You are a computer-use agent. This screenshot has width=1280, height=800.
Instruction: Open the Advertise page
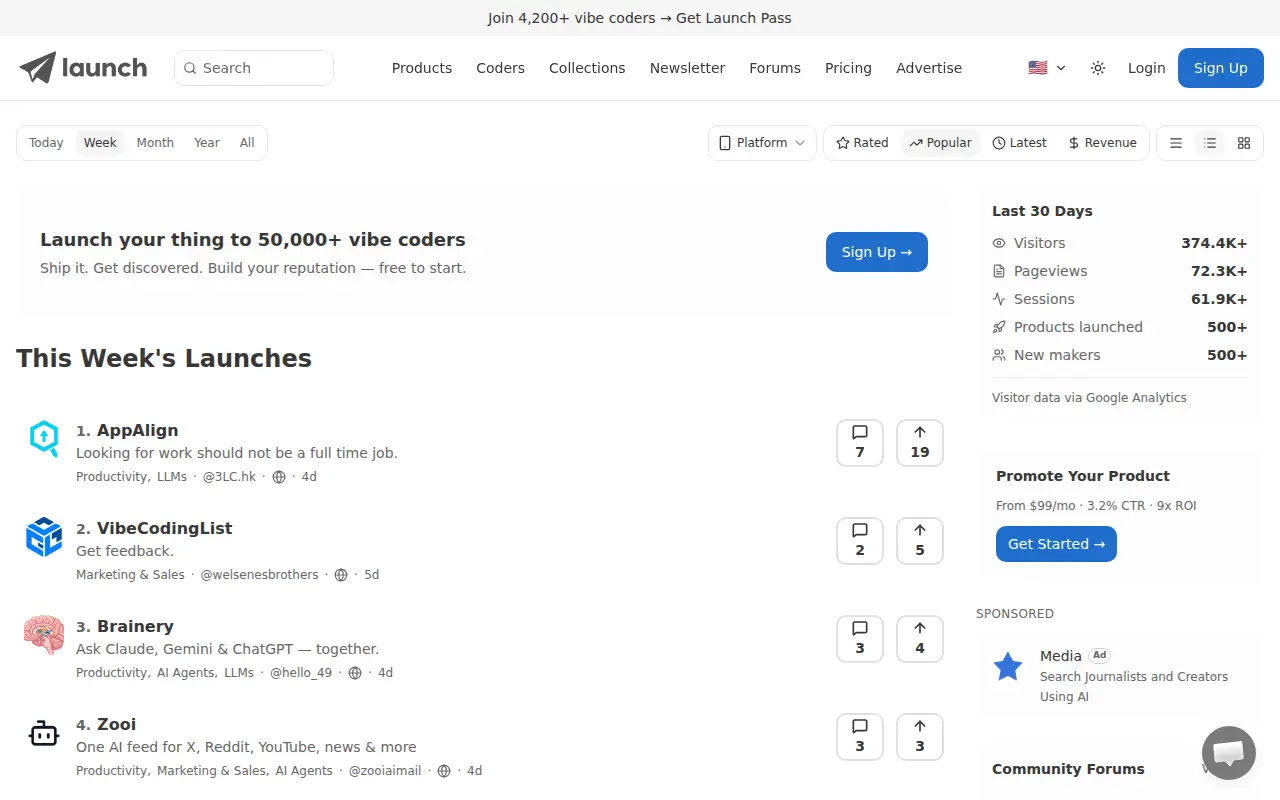click(x=929, y=68)
